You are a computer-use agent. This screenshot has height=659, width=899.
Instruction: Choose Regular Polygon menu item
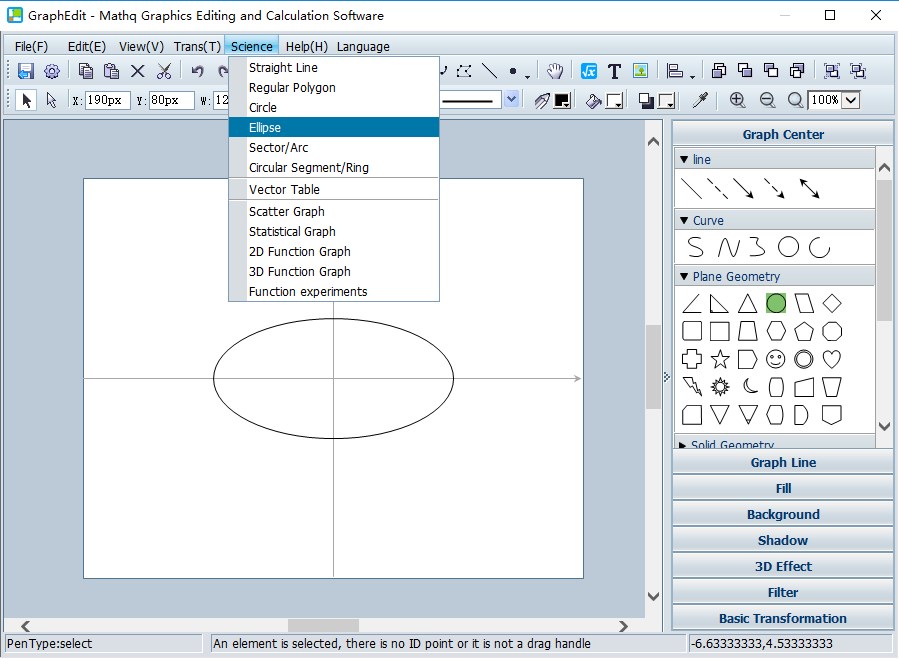coord(334,87)
